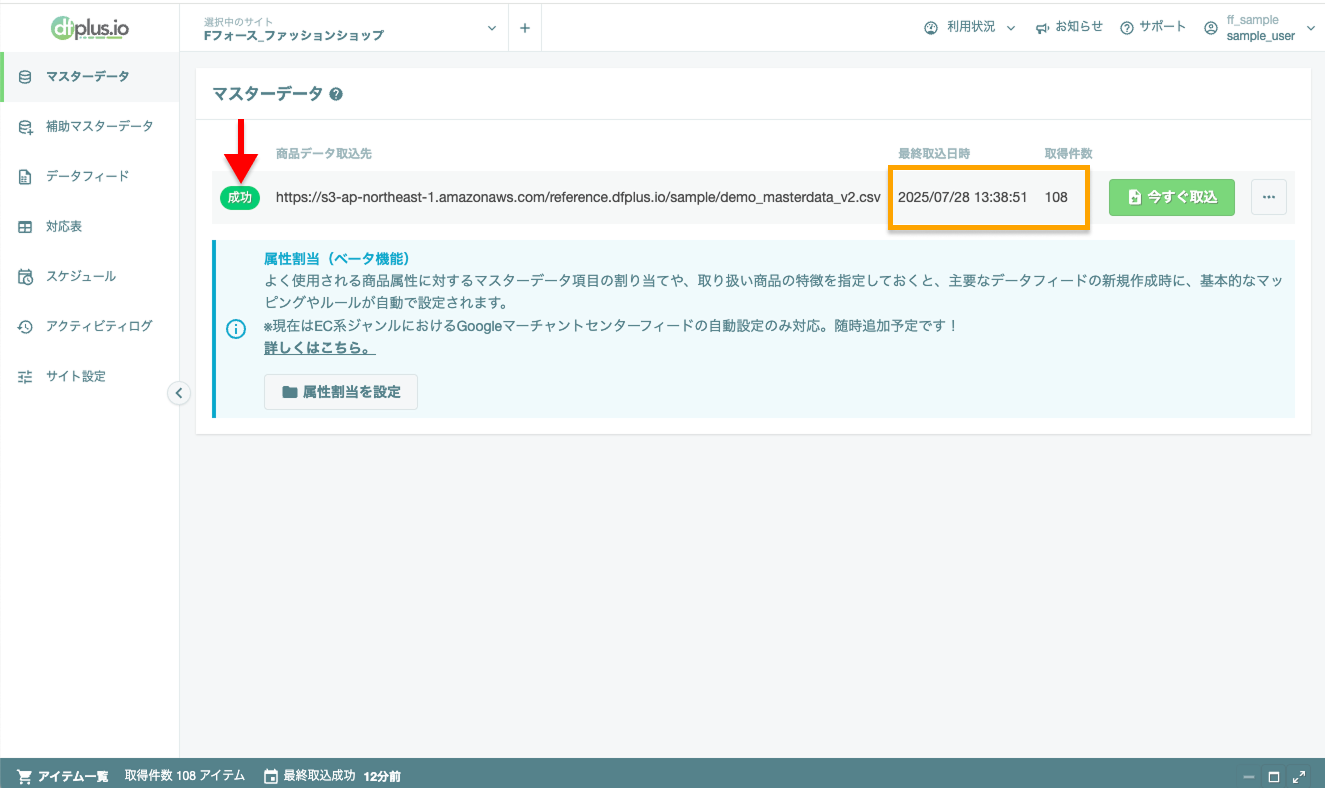Open アクティビティログ in the sidebar
The height and width of the screenshot is (788, 1325).
90,326
